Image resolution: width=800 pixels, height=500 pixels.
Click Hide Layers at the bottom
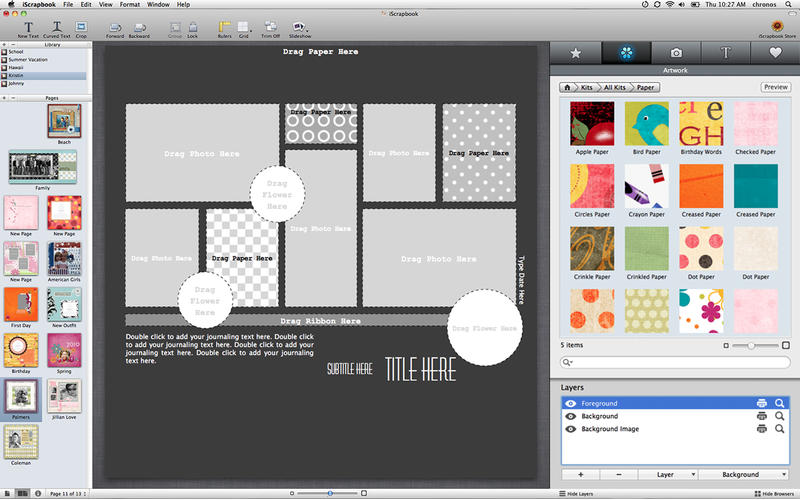(580, 494)
